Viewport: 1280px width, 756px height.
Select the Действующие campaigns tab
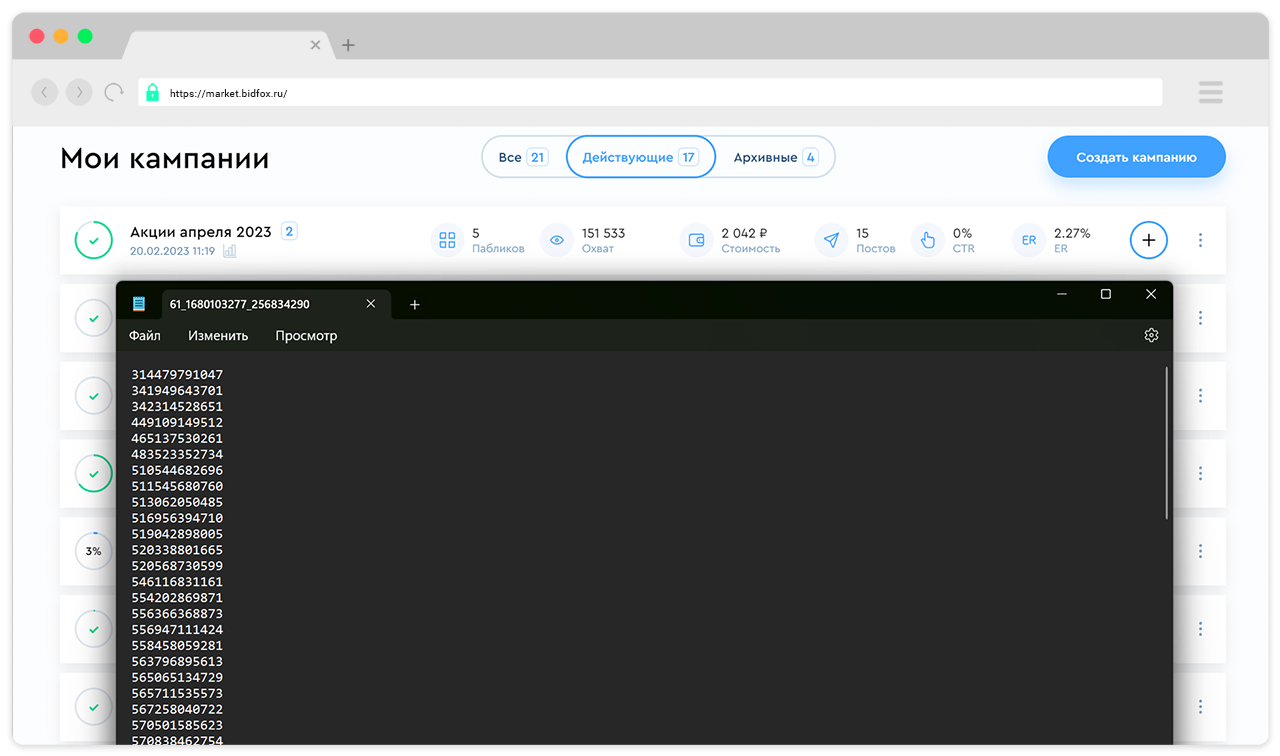point(640,157)
